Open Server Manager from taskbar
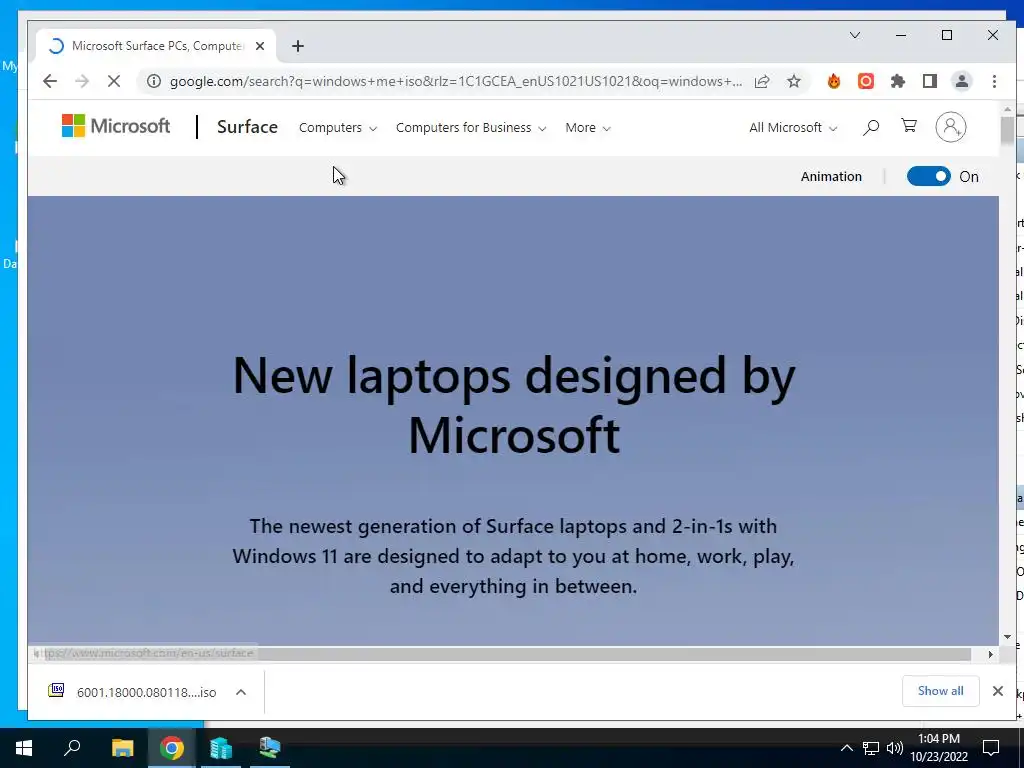 pos(221,748)
